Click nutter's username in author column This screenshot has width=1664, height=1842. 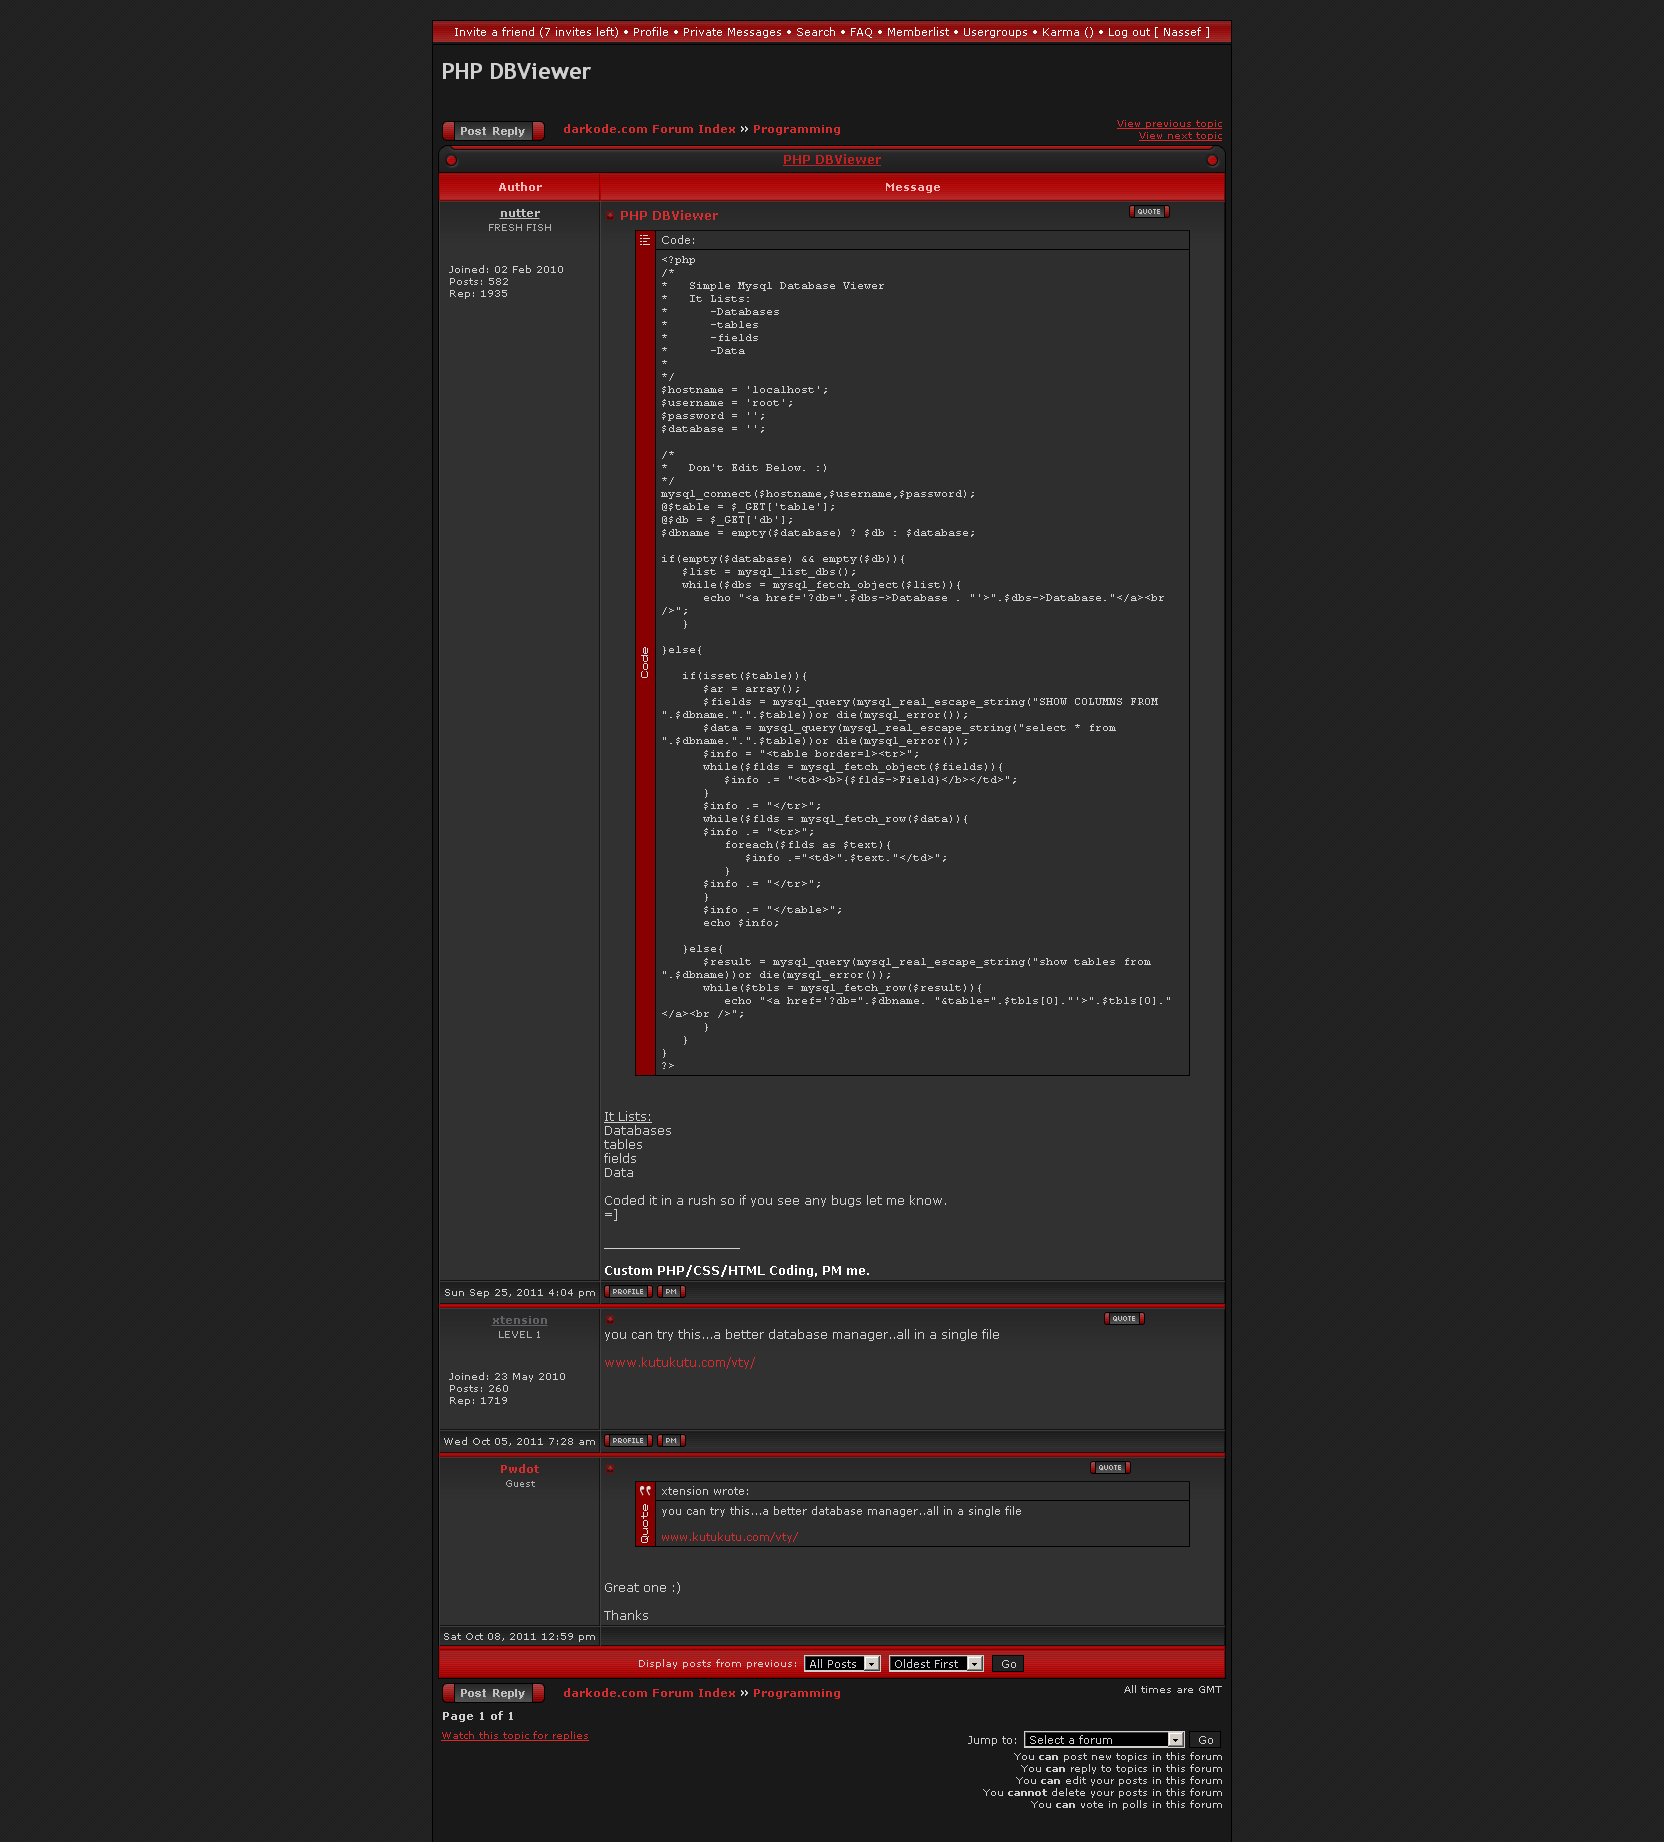pos(519,213)
